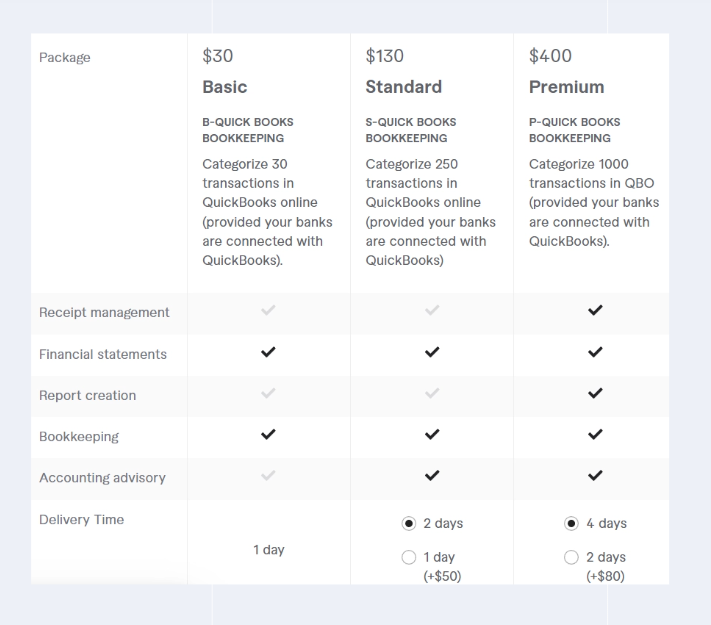Select Standard 2 days delivery option

(x=408, y=523)
